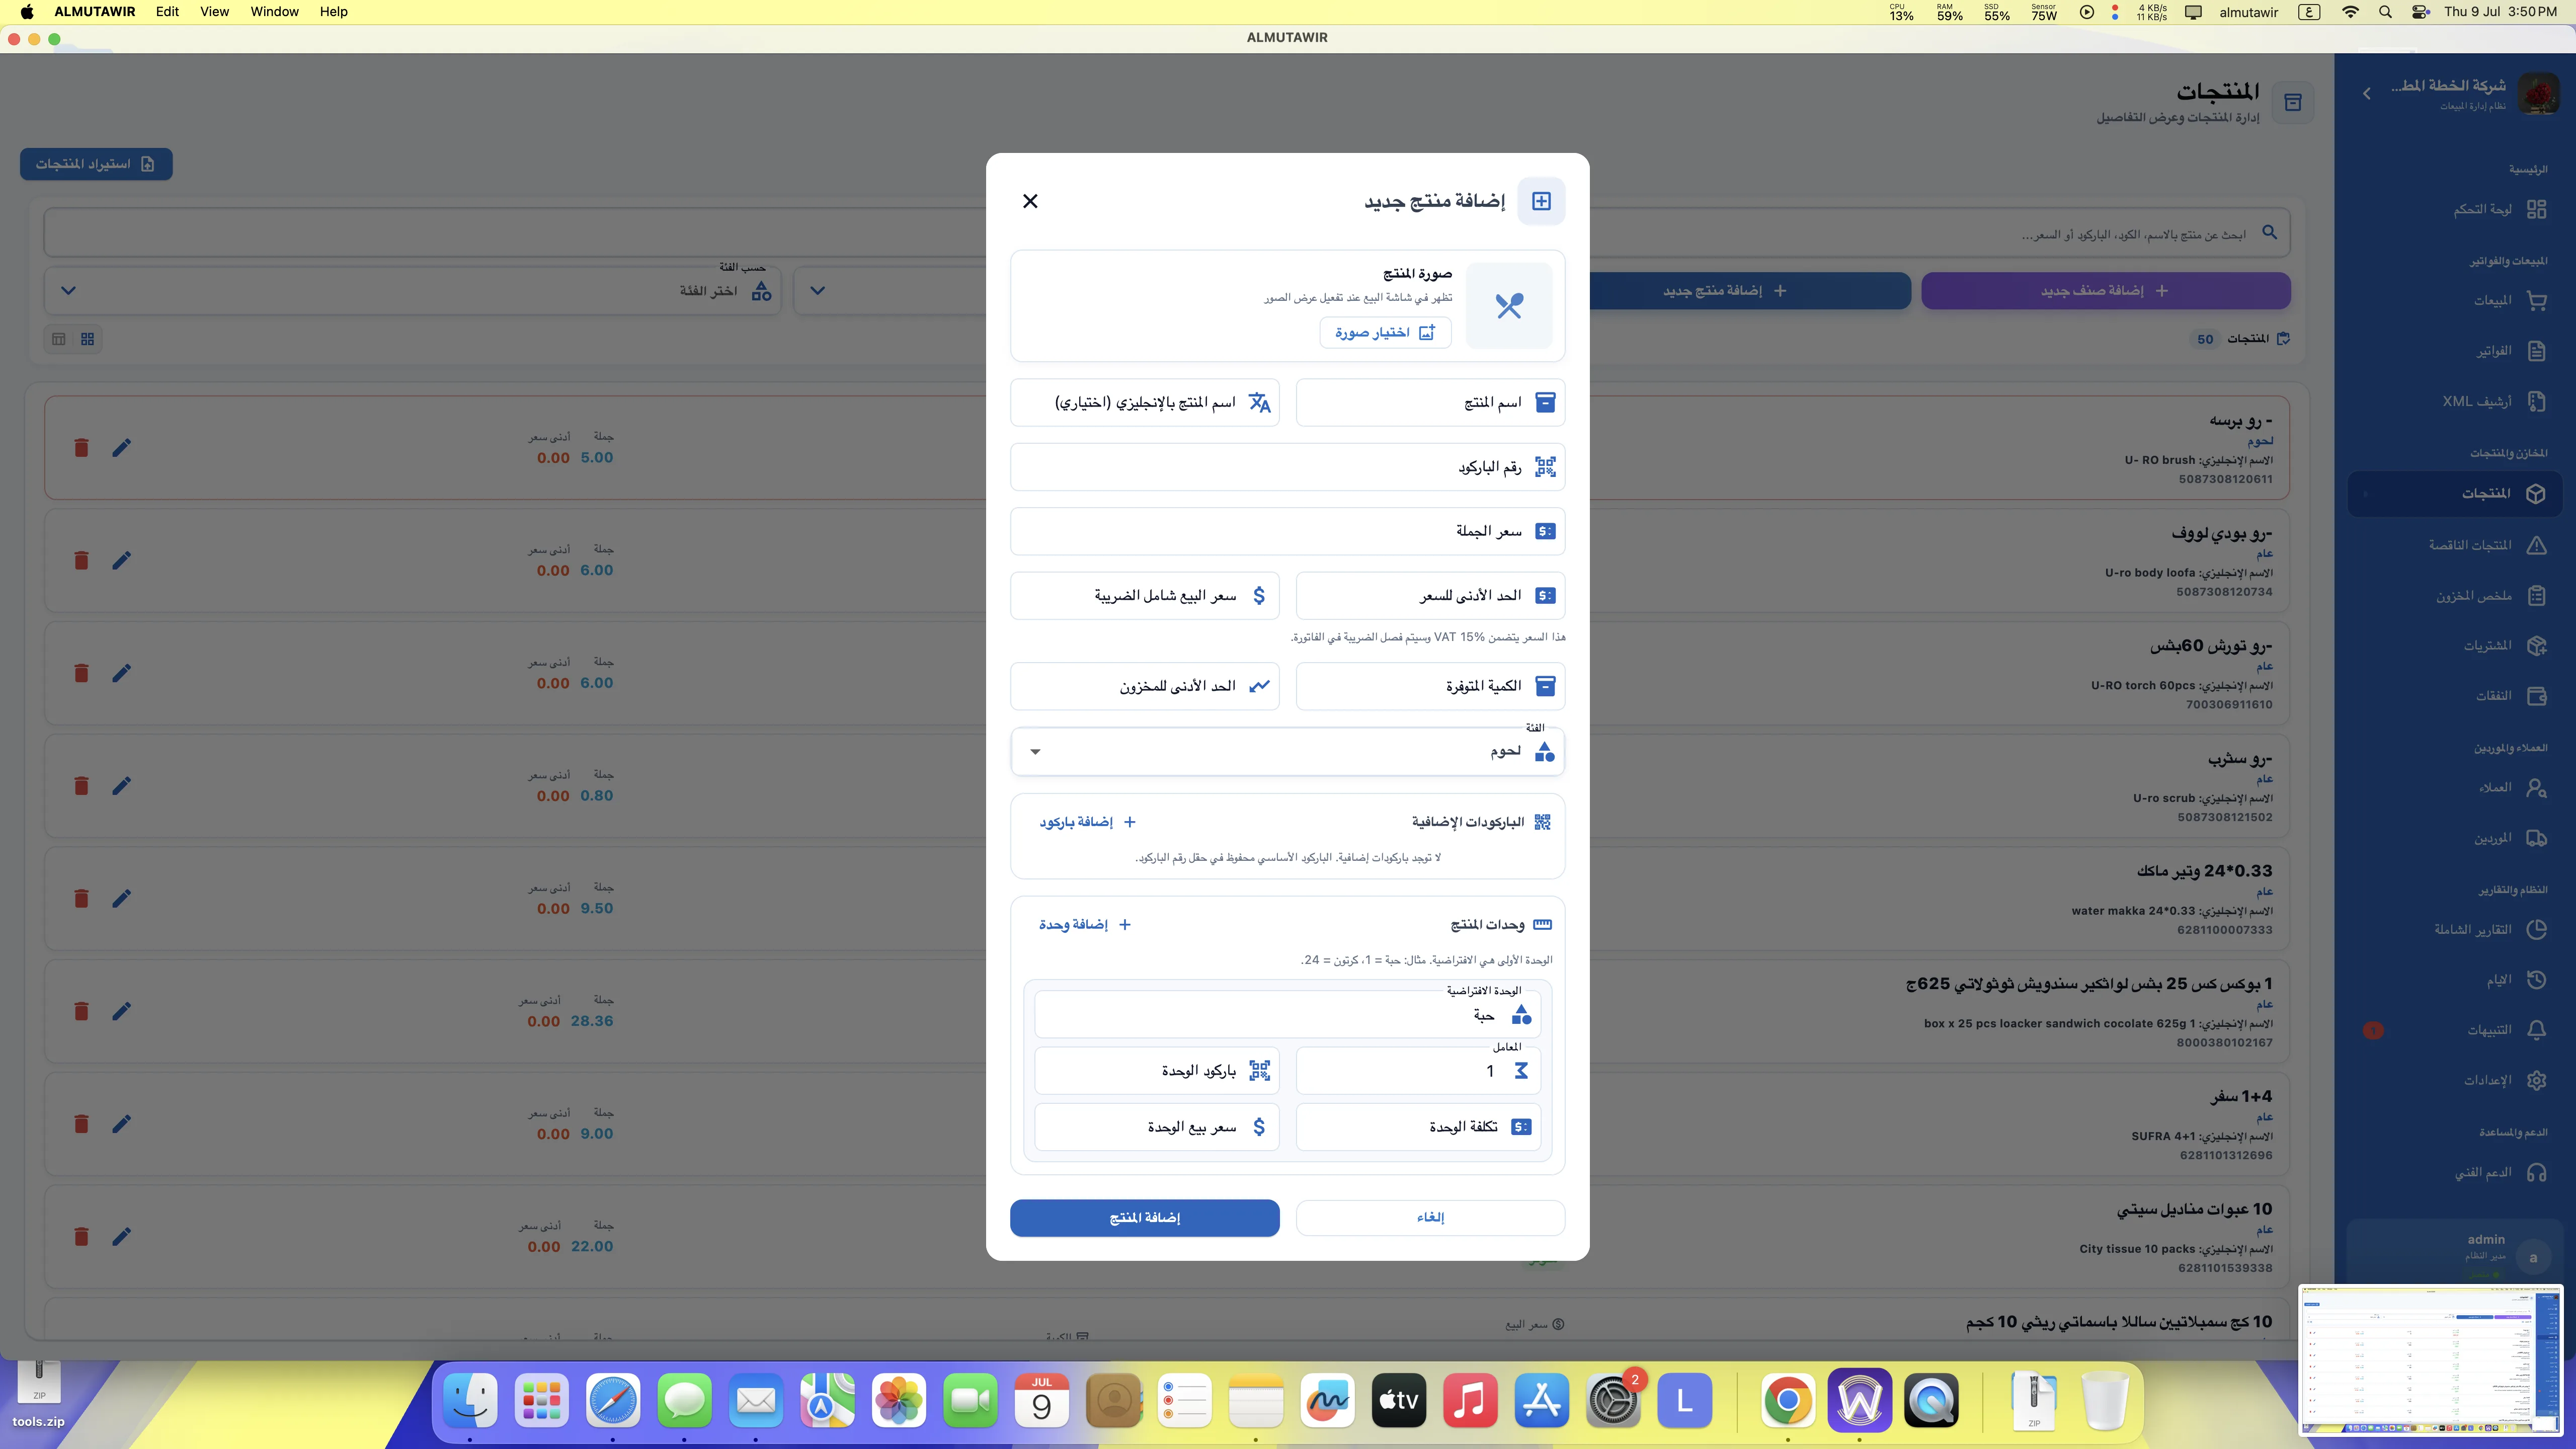This screenshot has width=2576, height=1449.
Task: Click إضافة وحدة link
Action: pos(1085,925)
